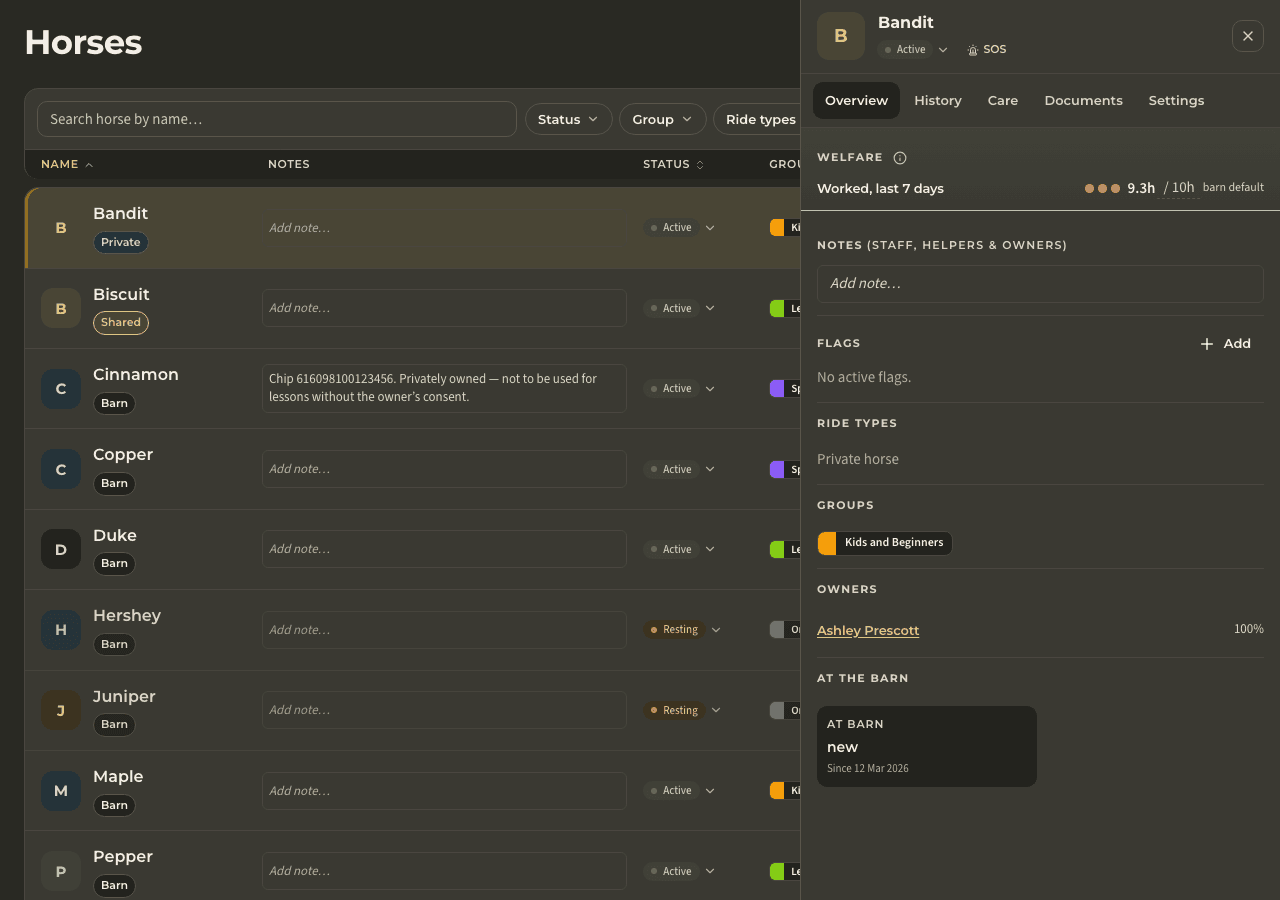Switch to the History tab
This screenshot has width=1280, height=900.
938,100
